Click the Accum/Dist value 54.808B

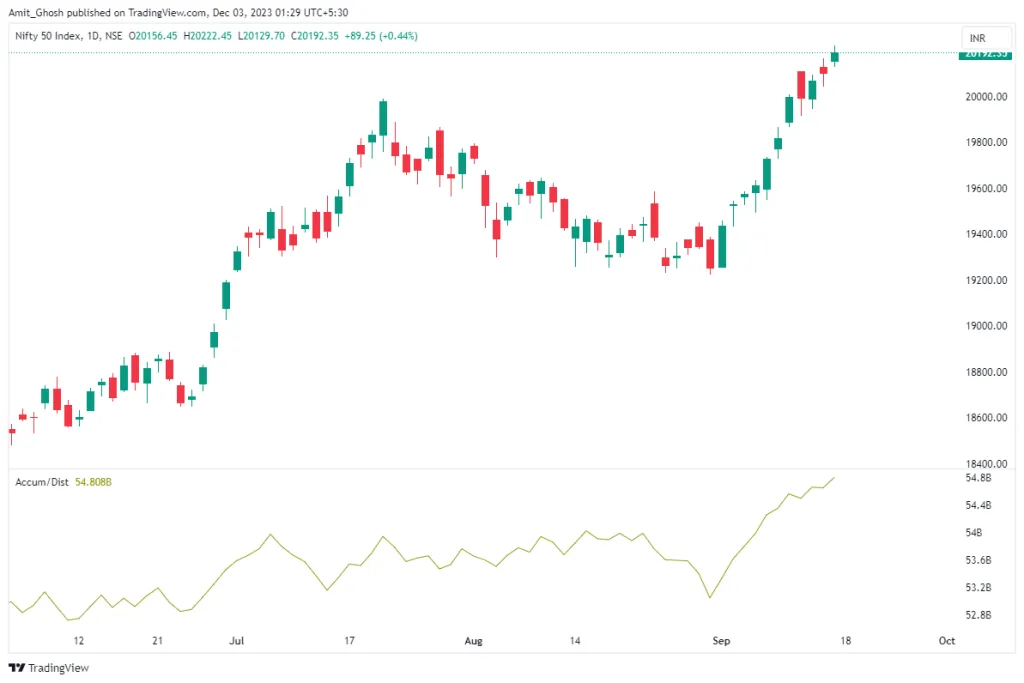93,482
